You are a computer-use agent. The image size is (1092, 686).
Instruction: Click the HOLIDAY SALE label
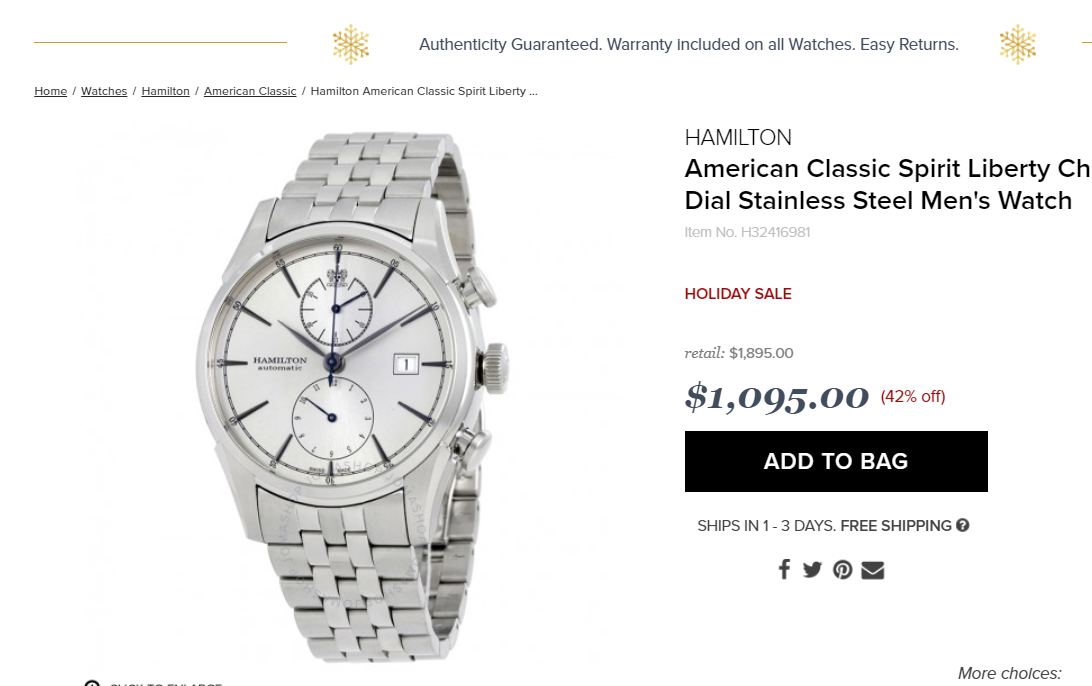pyautogui.click(x=738, y=294)
